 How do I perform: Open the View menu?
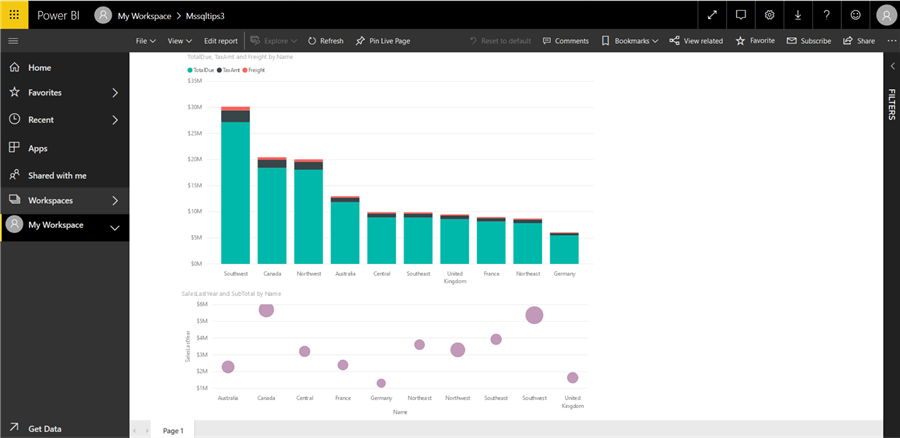179,41
